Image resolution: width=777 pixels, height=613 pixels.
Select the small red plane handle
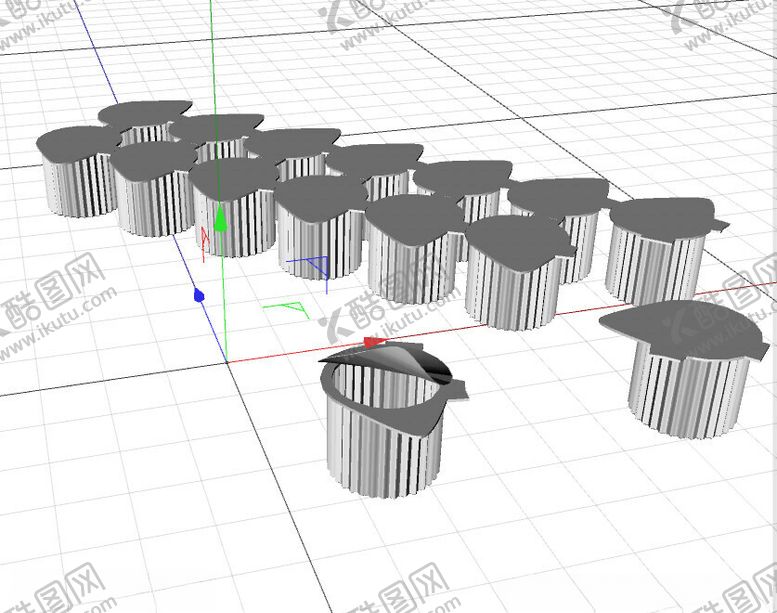[x=204, y=243]
